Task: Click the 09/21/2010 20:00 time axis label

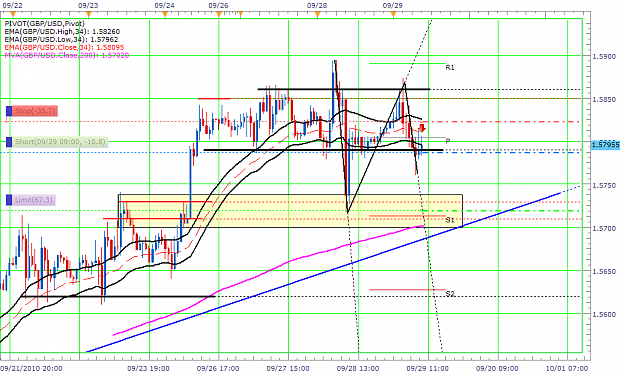Action: [x=31, y=368]
